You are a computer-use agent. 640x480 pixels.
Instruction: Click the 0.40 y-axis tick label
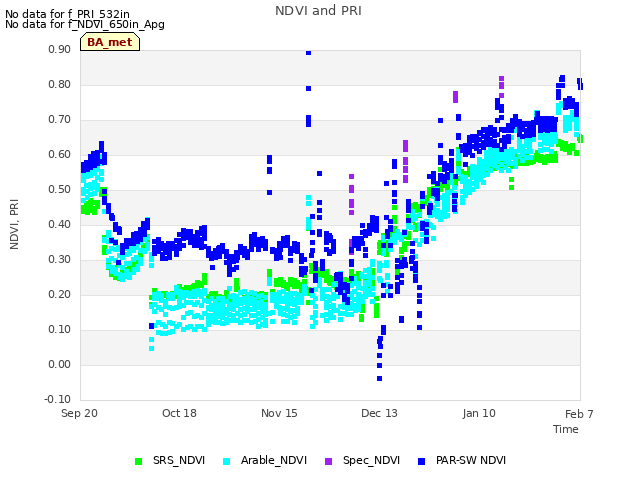pos(59,225)
